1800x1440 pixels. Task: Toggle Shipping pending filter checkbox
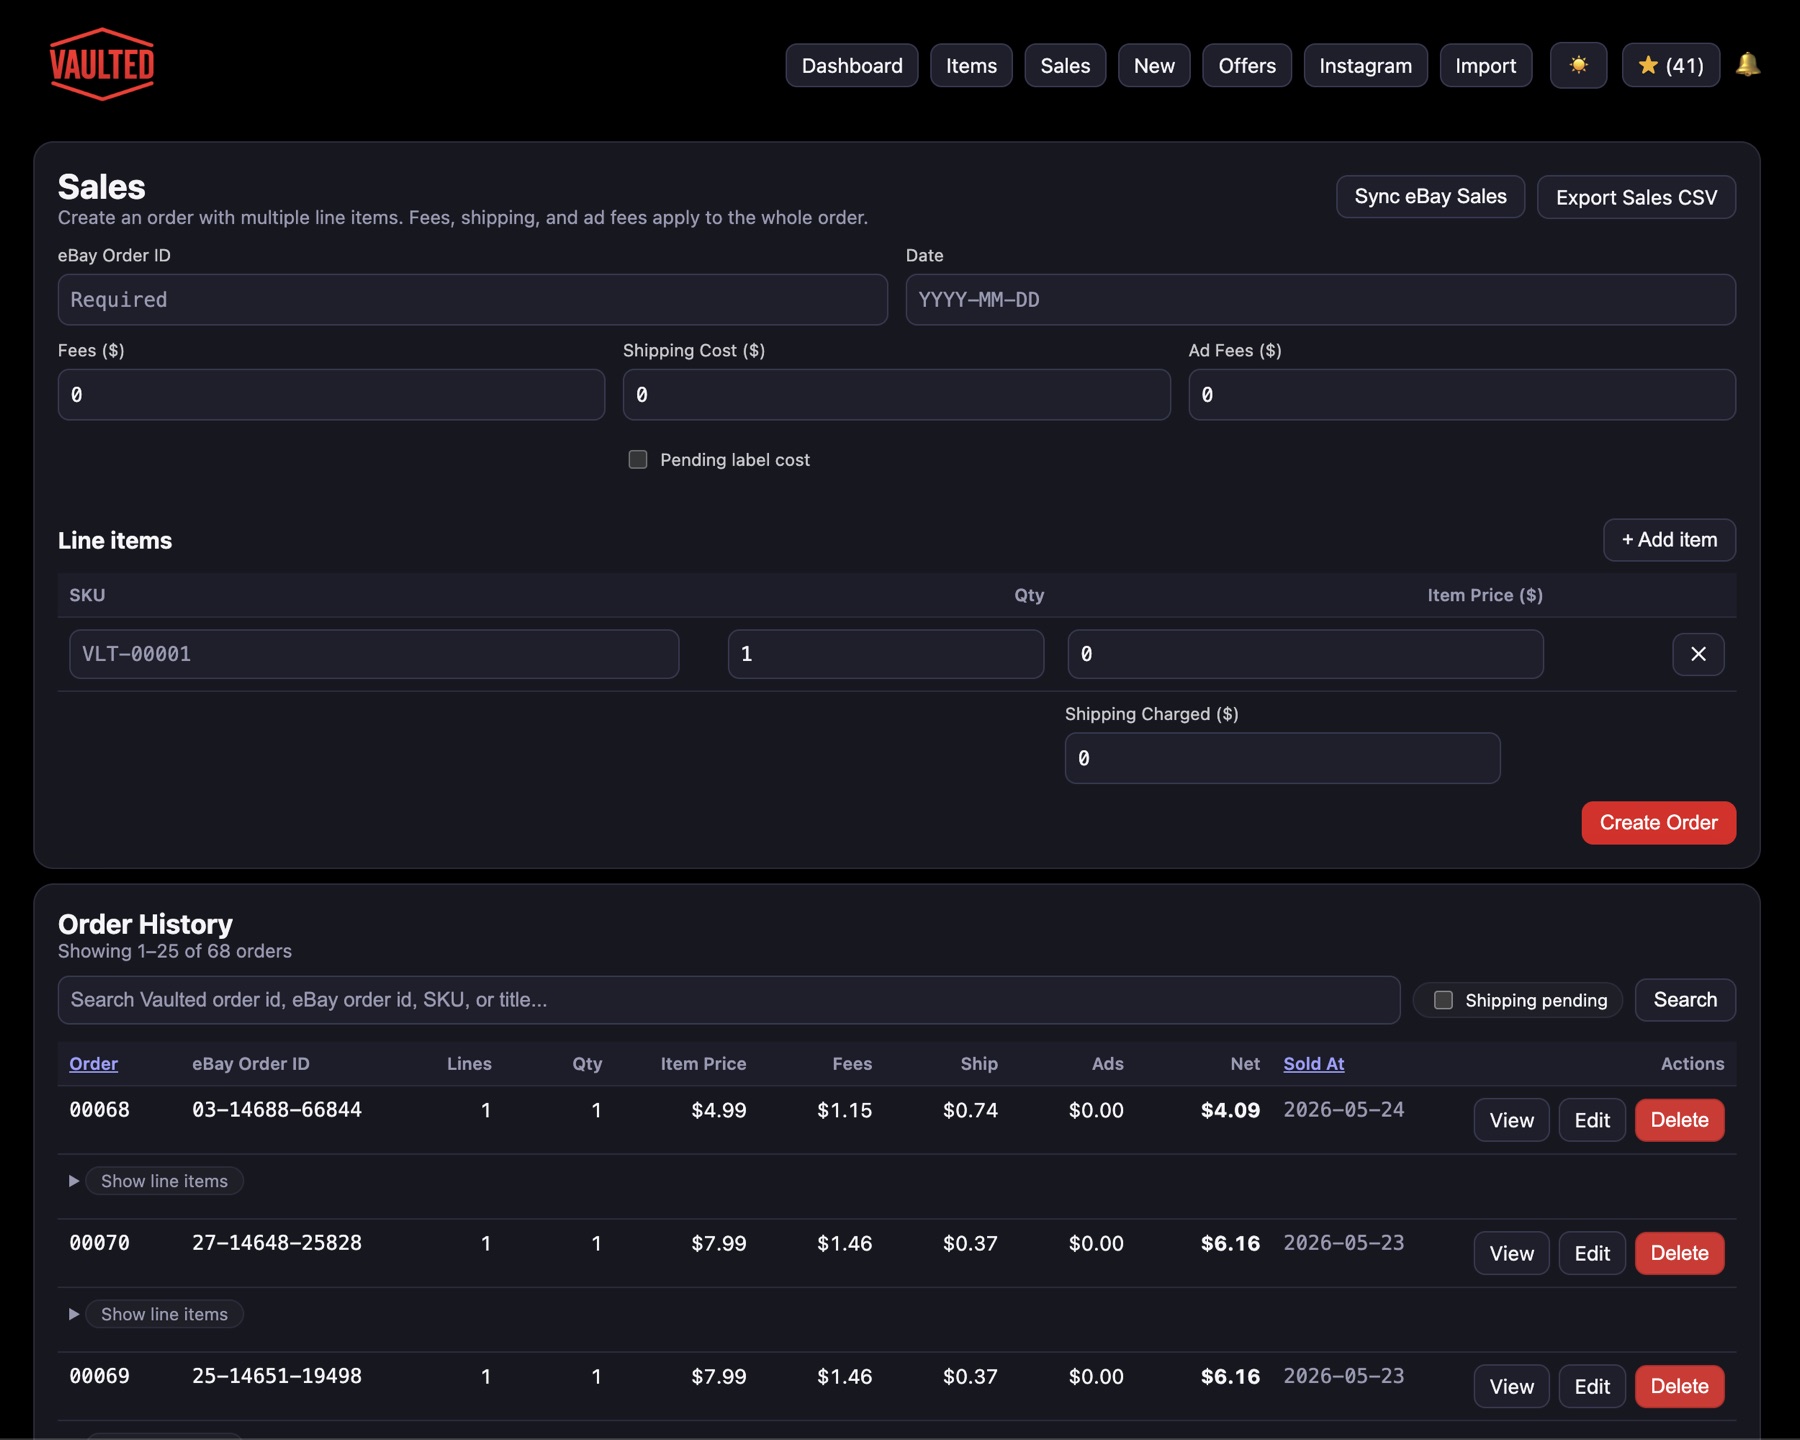[1443, 1000]
